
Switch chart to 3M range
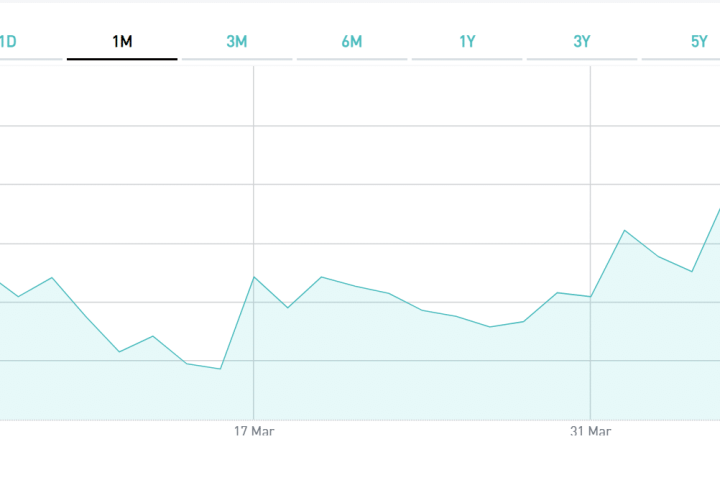click(x=237, y=42)
